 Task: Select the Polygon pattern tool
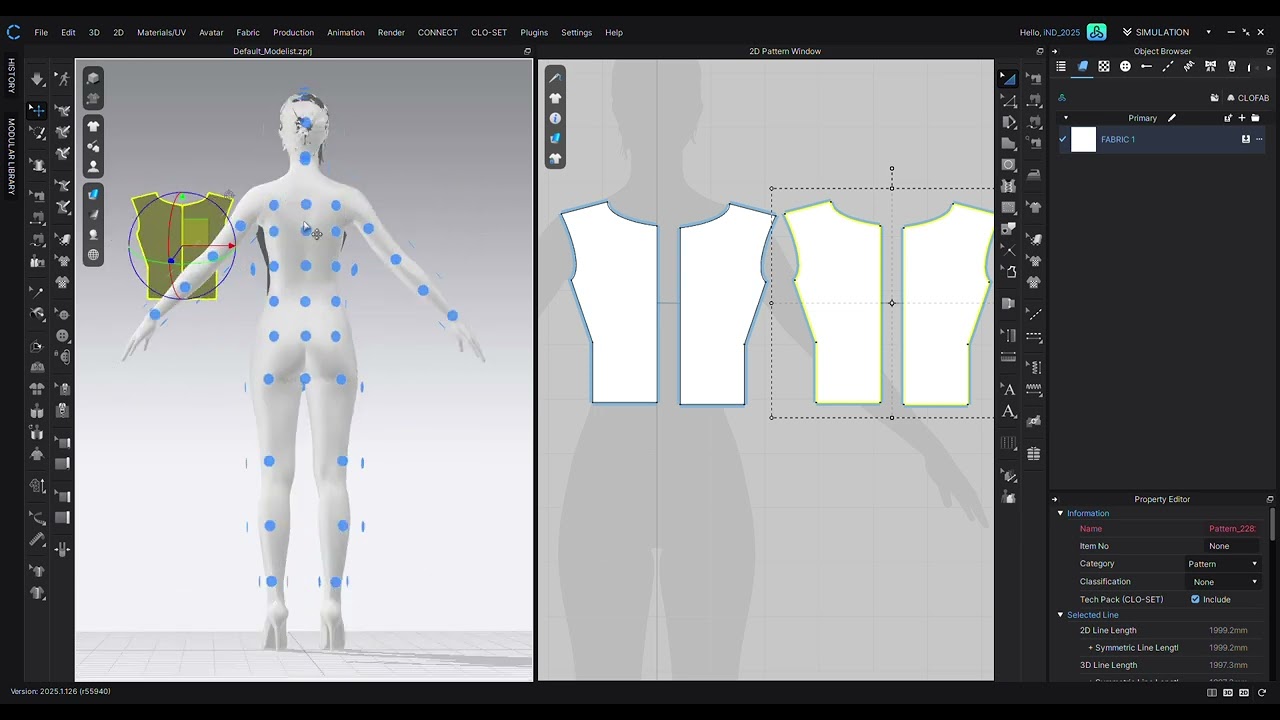point(1008,144)
